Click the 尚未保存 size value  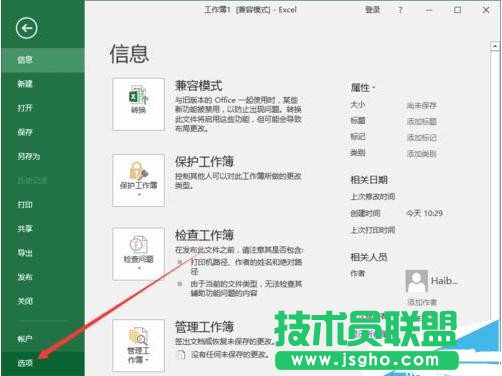(422, 106)
